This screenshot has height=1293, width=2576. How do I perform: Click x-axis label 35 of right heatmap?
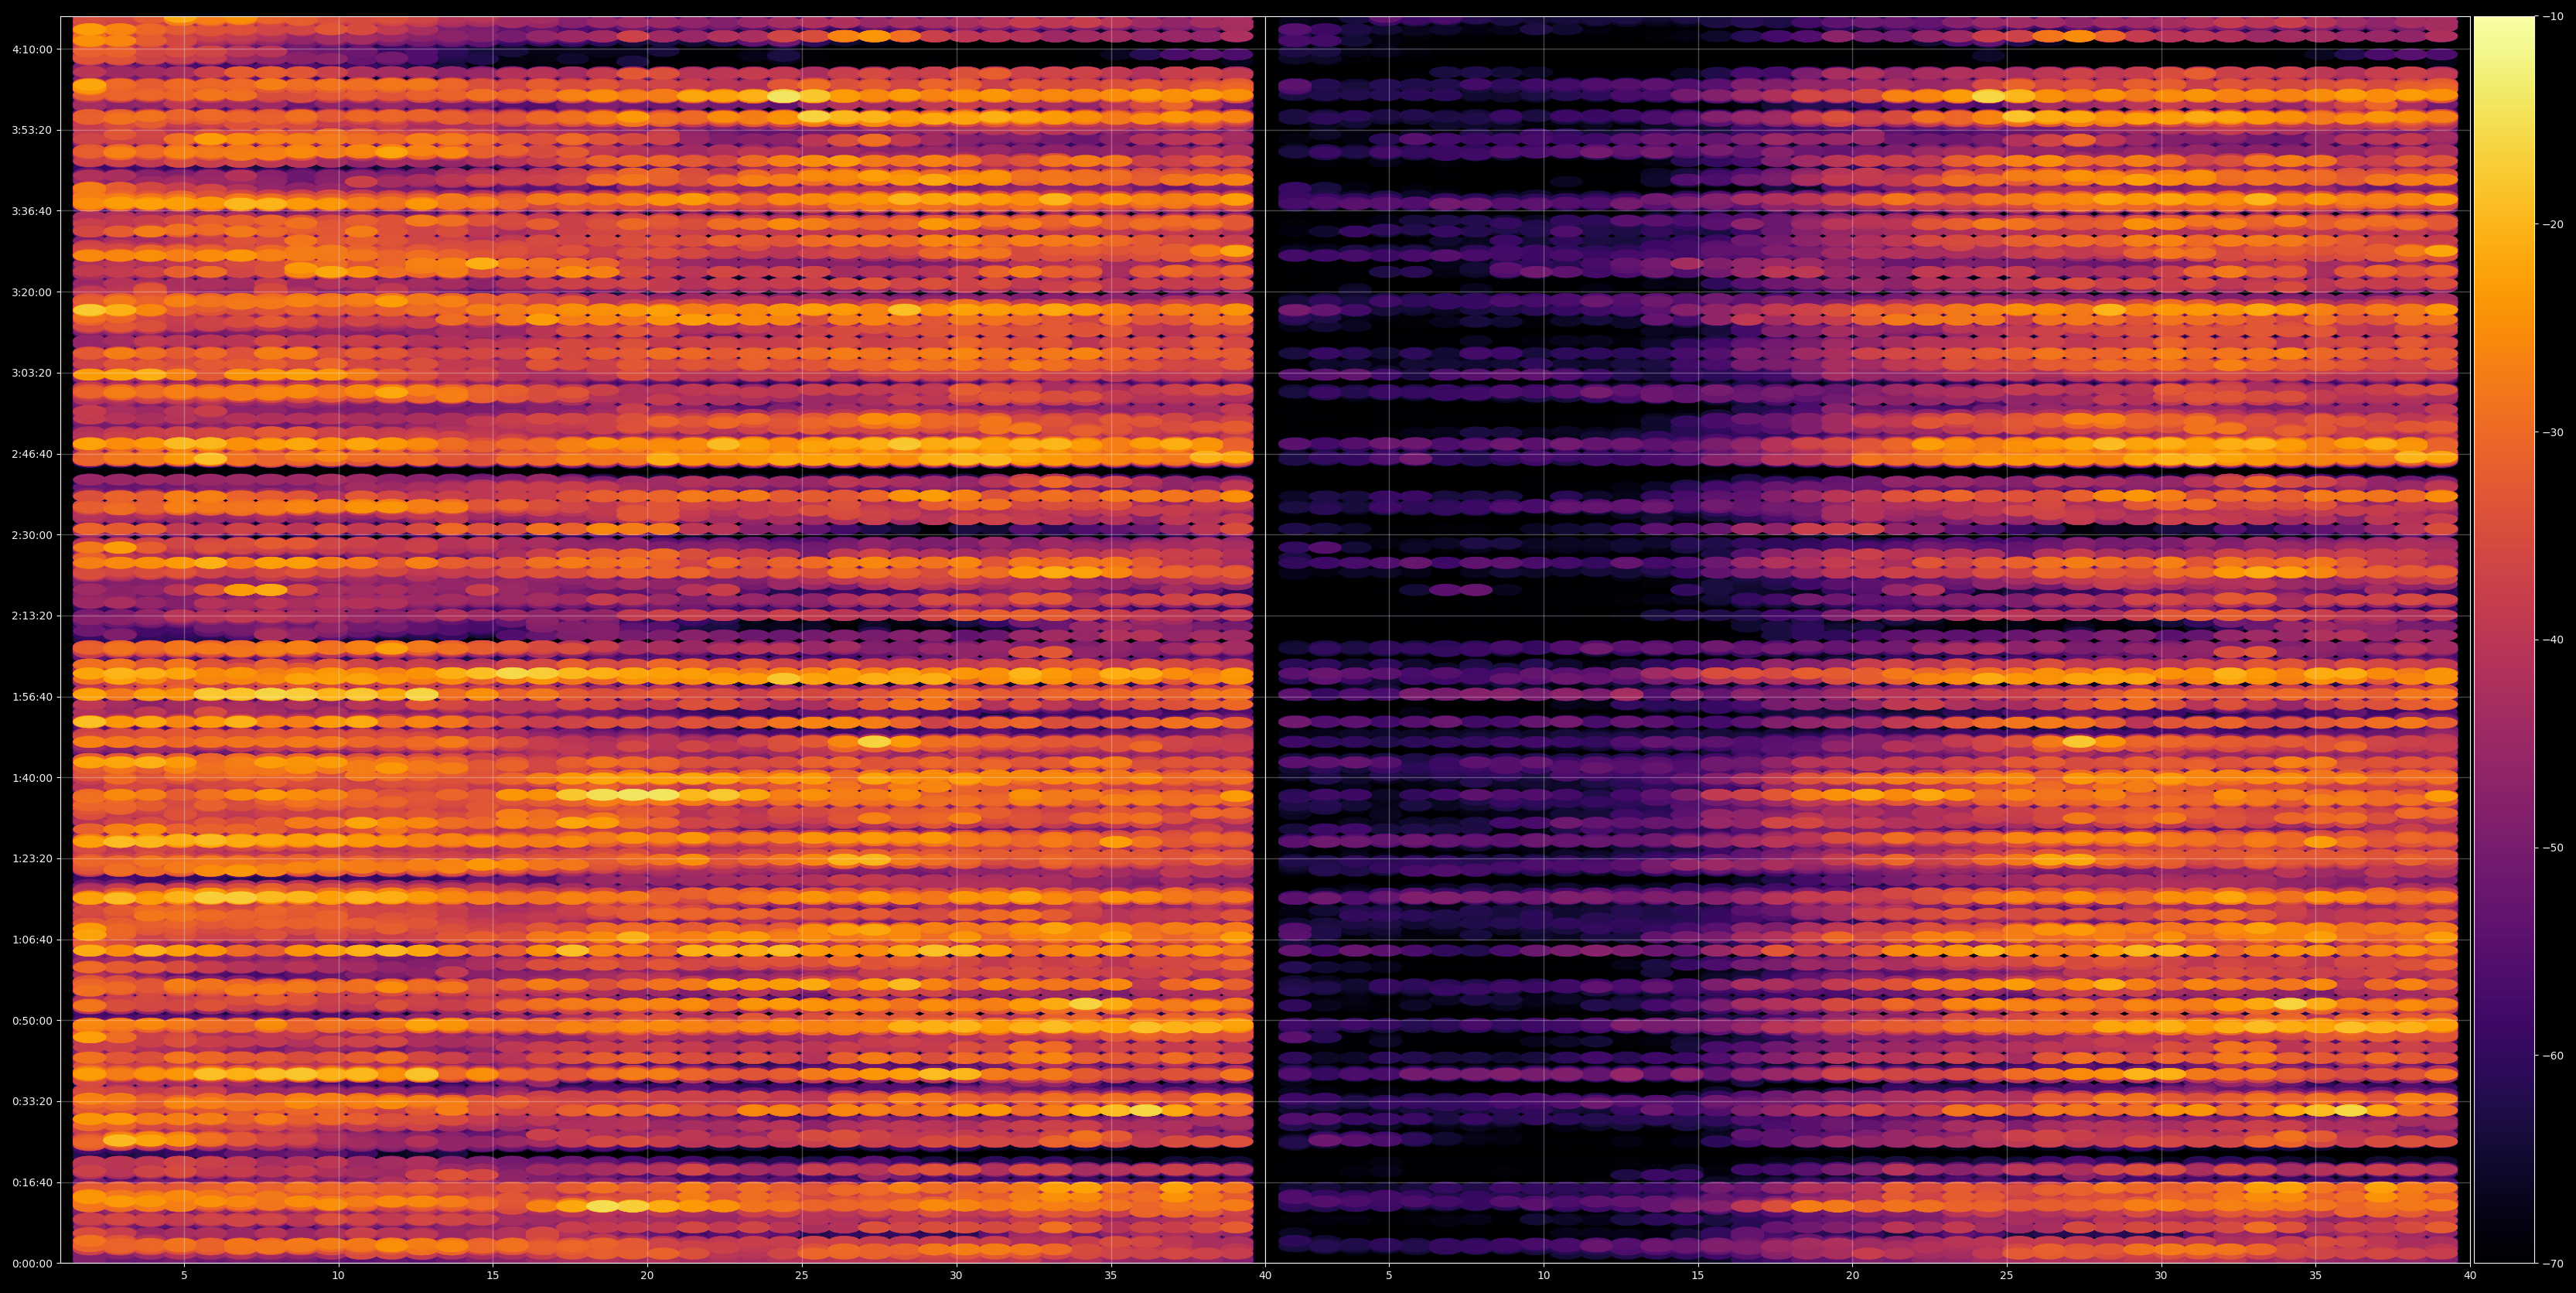(x=2316, y=1276)
